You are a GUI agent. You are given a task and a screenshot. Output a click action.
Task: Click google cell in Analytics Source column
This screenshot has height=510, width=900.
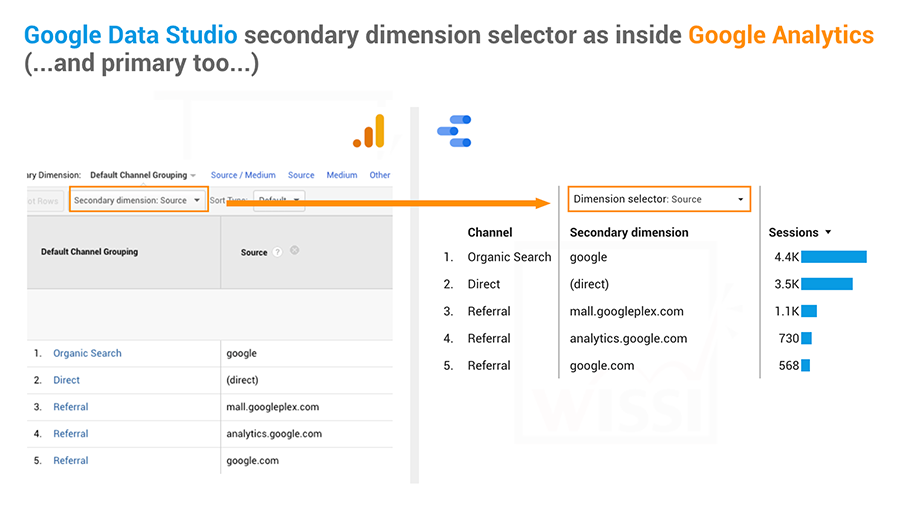click(x=242, y=353)
